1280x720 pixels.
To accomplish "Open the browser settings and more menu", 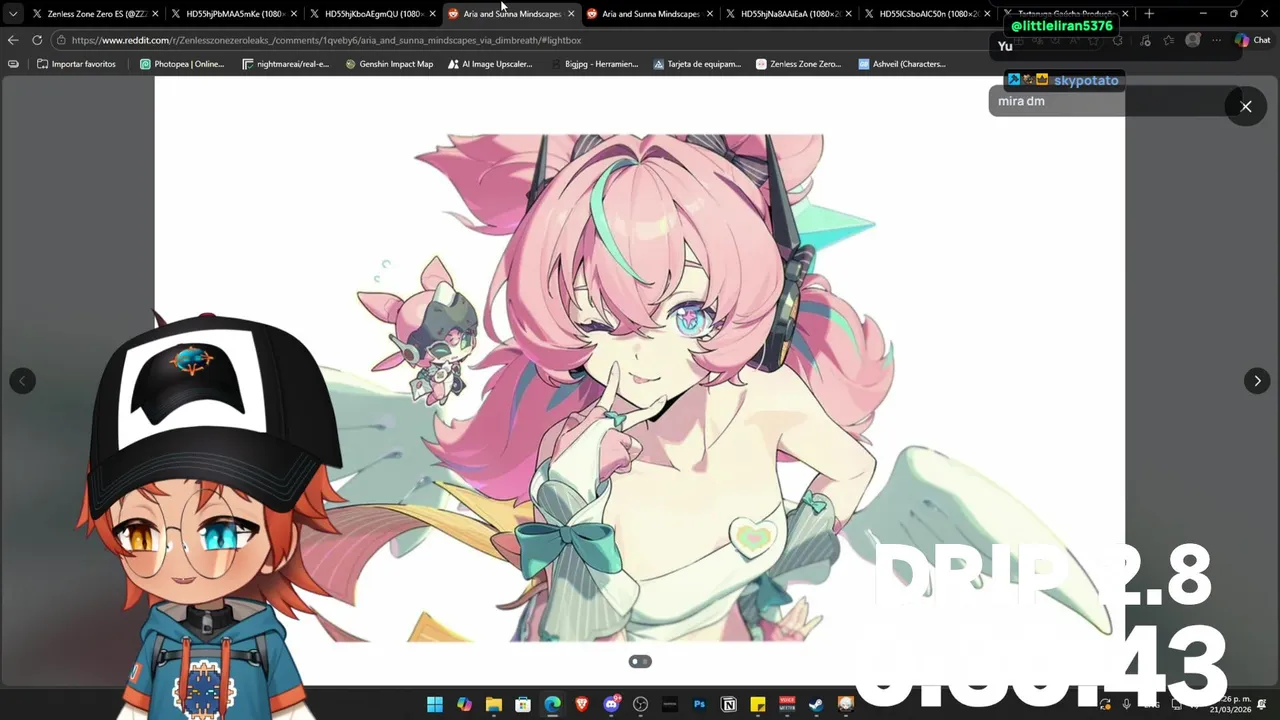I will (1217, 40).
